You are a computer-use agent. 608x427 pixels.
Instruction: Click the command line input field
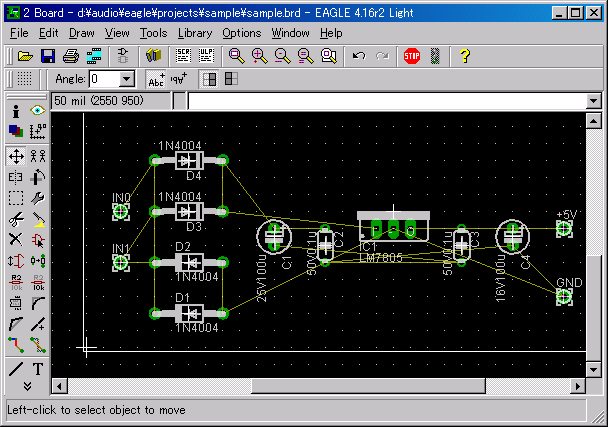(x=387, y=101)
